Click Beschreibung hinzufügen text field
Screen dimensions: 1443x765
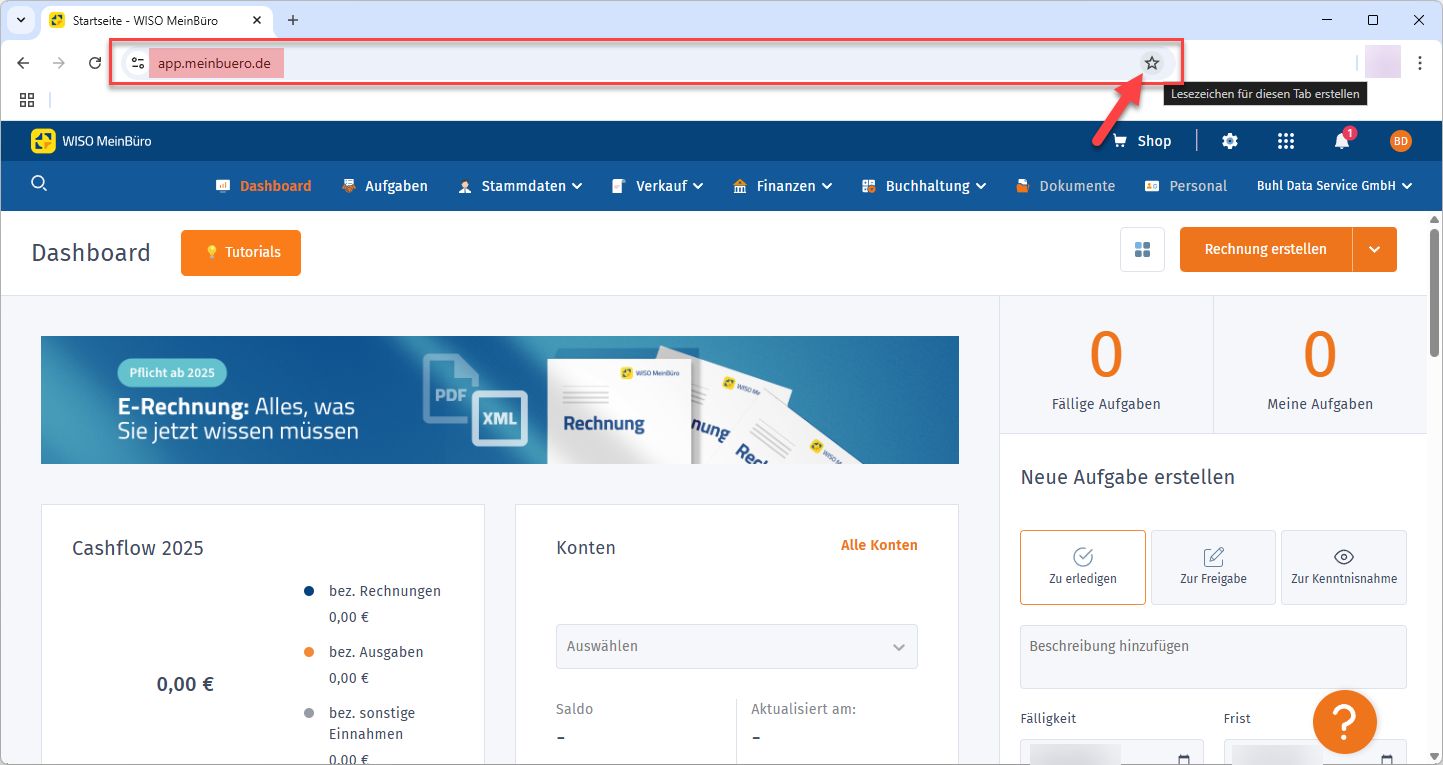[1213, 657]
